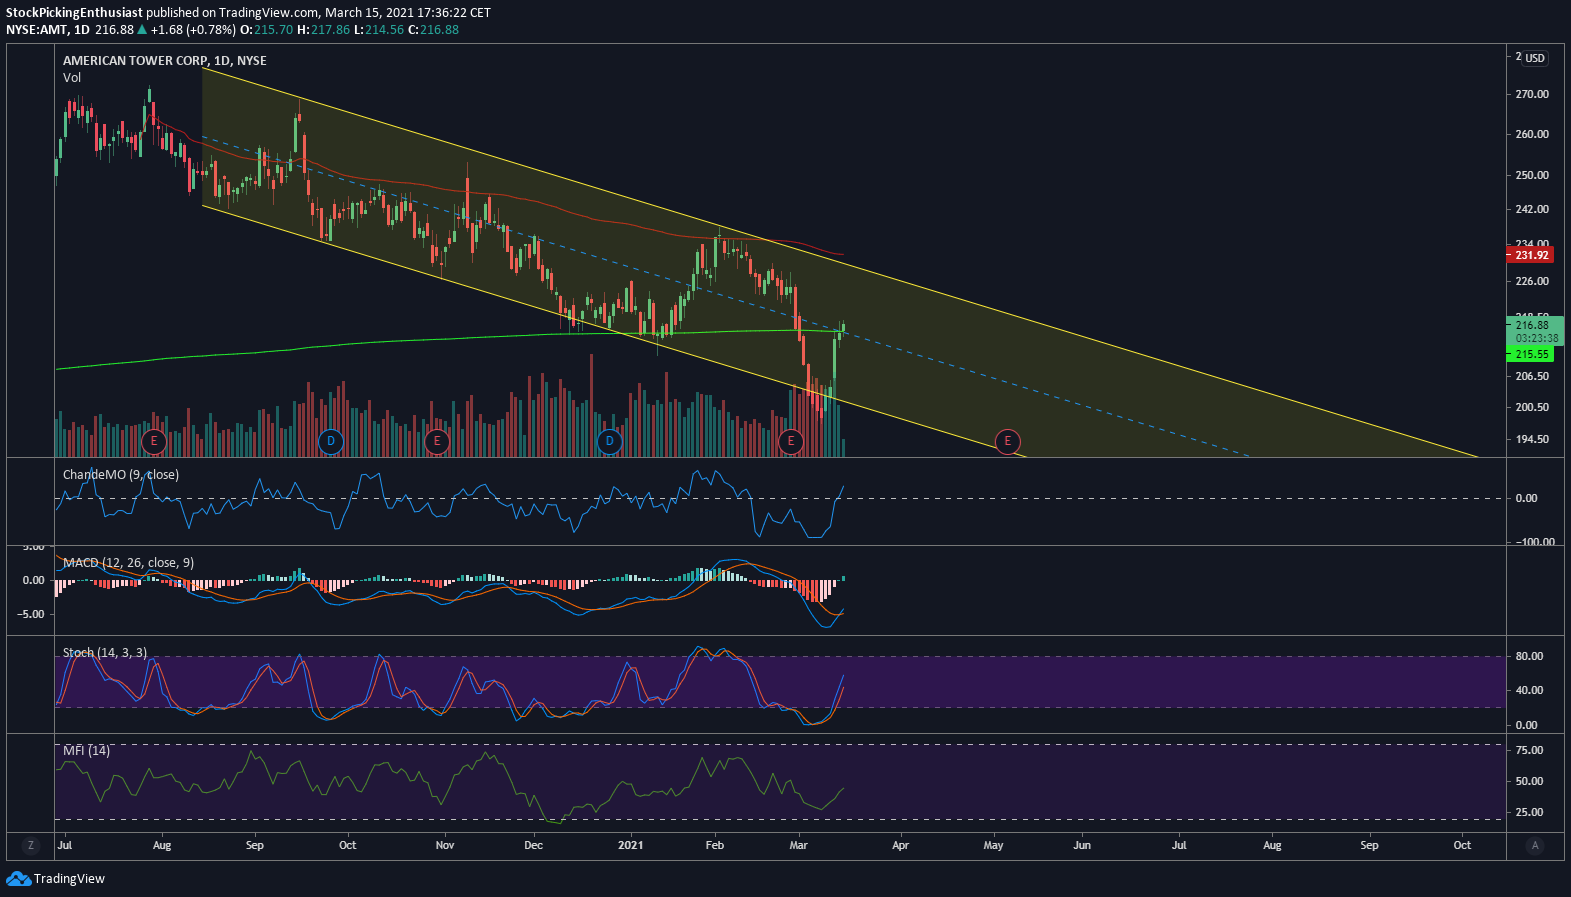
Task: Click the 250.00 price axis value
Action: [1532, 175]
